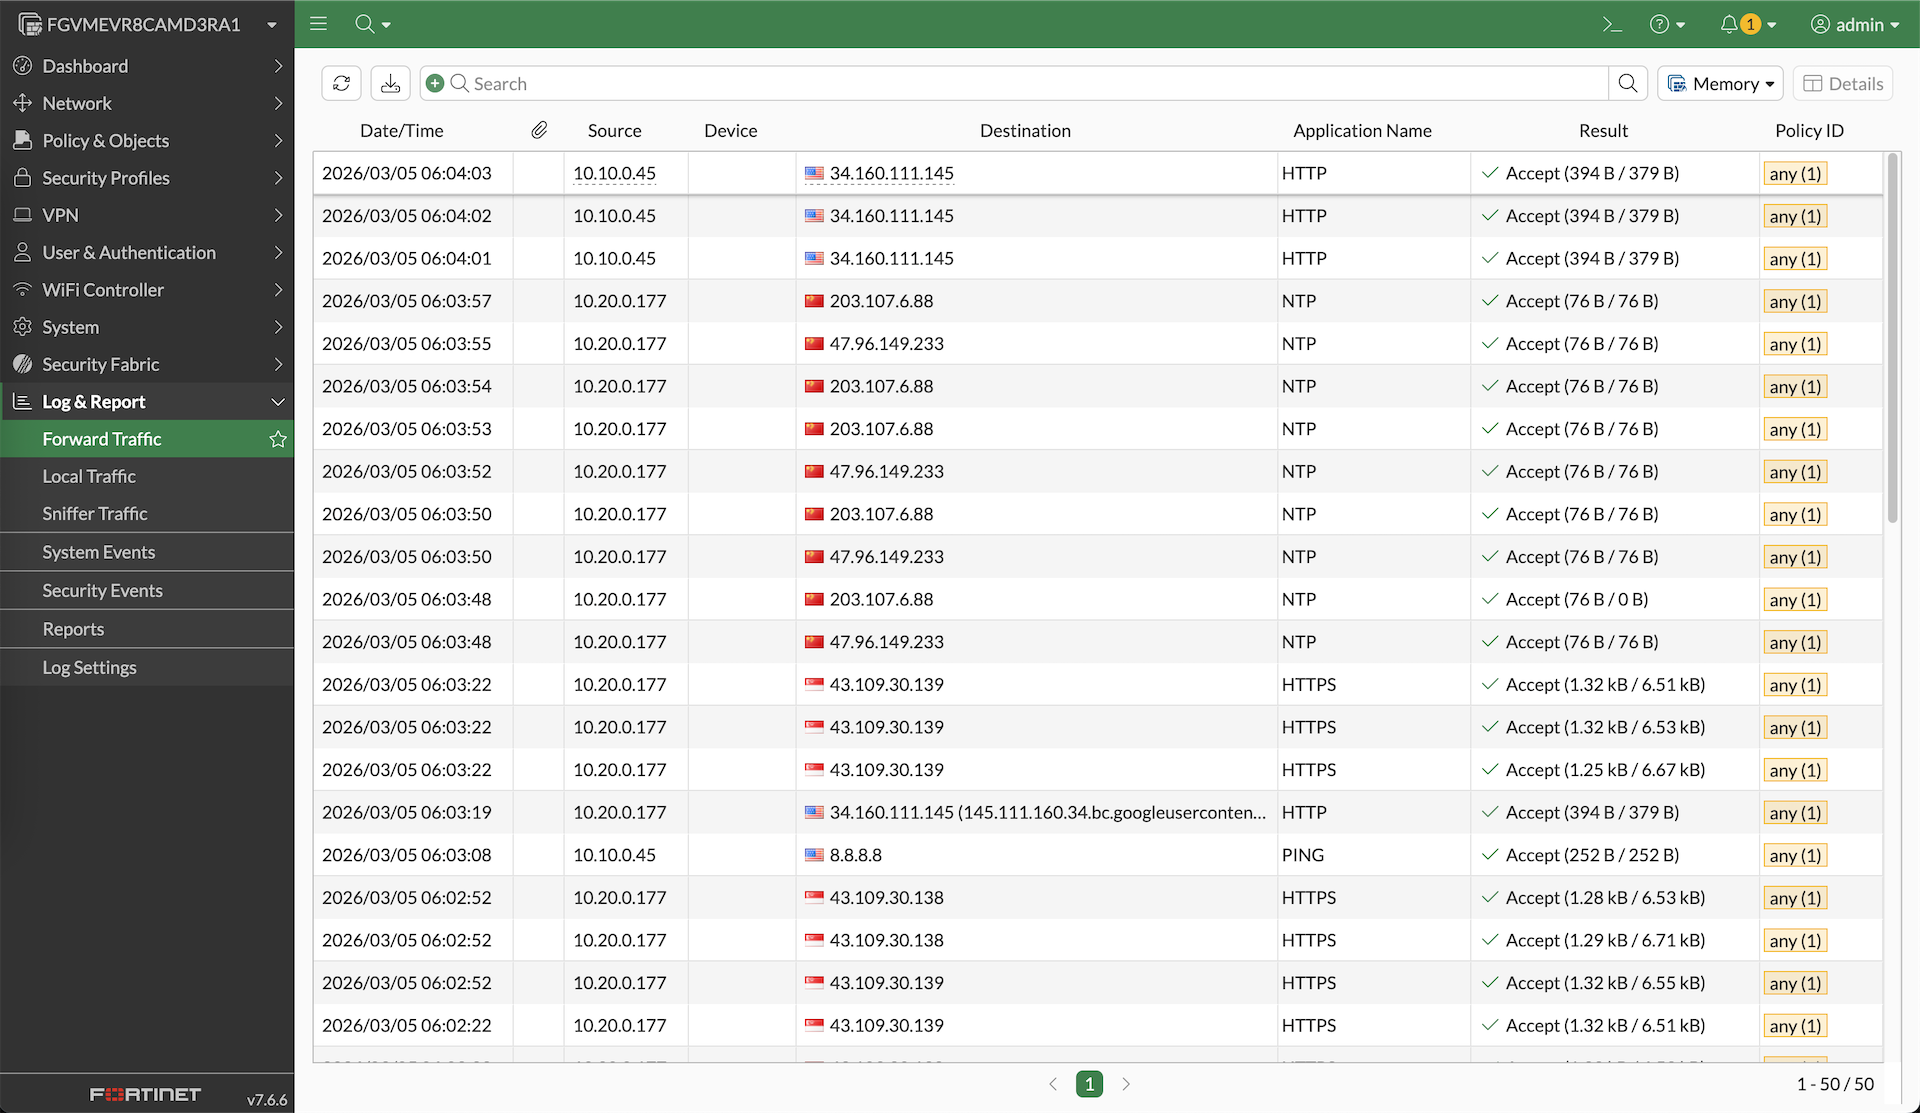This screenshot has height=1113, width=1920.
Task: Click the refresh logs icon
Action: coord(341,84)
